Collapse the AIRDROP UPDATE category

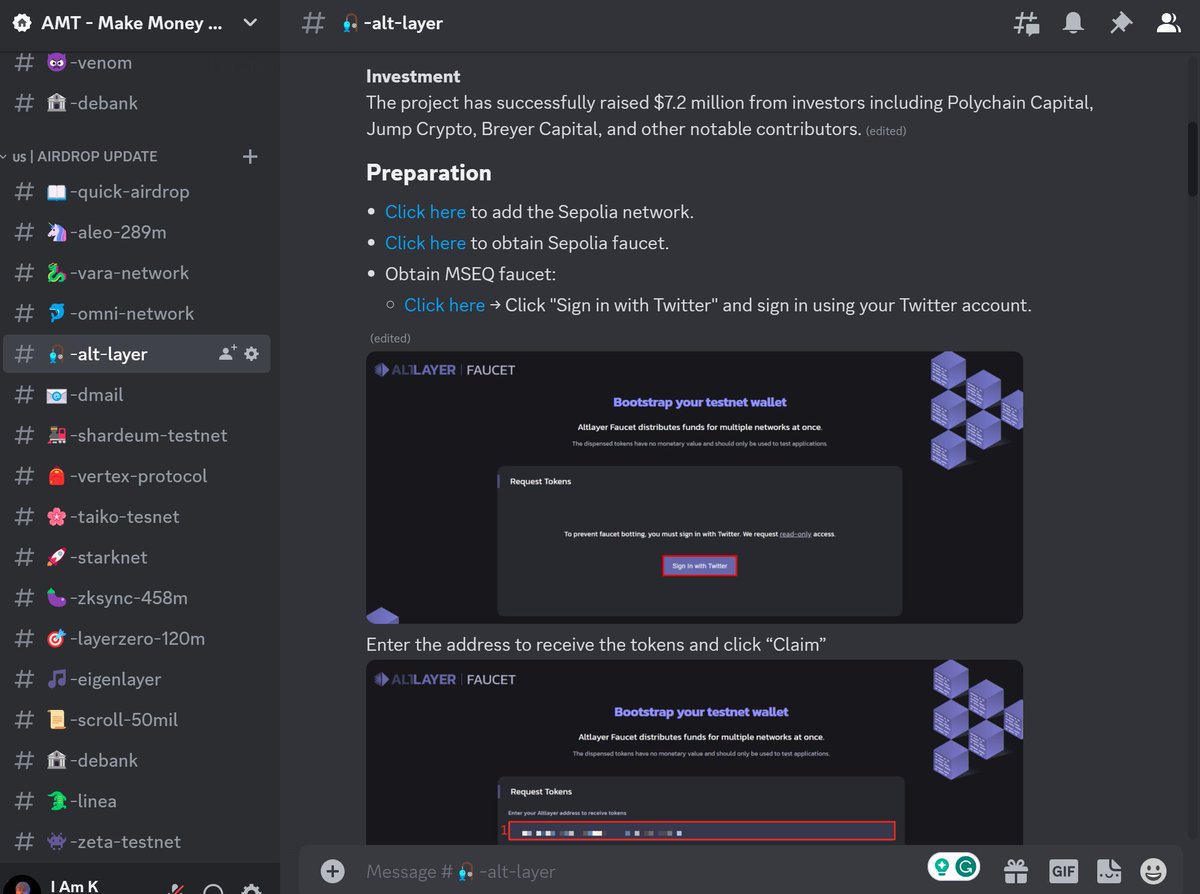[85, 156]
